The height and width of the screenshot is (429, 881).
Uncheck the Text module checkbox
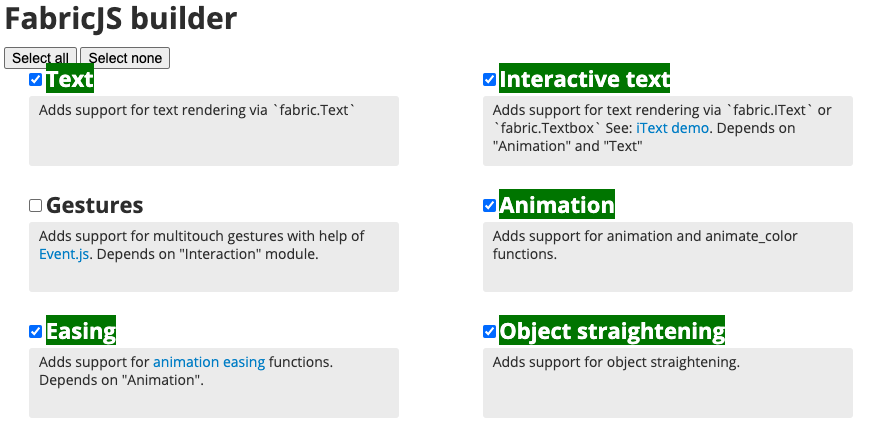(36, 80)
